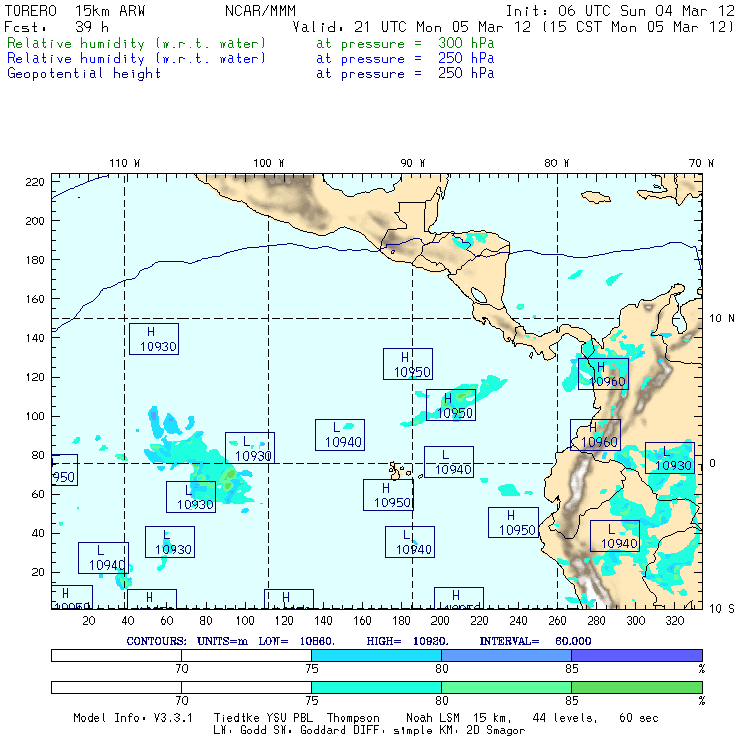Click the '85' label under lower colorbar
Screen dimensions: 740x740
pos(572,700)
